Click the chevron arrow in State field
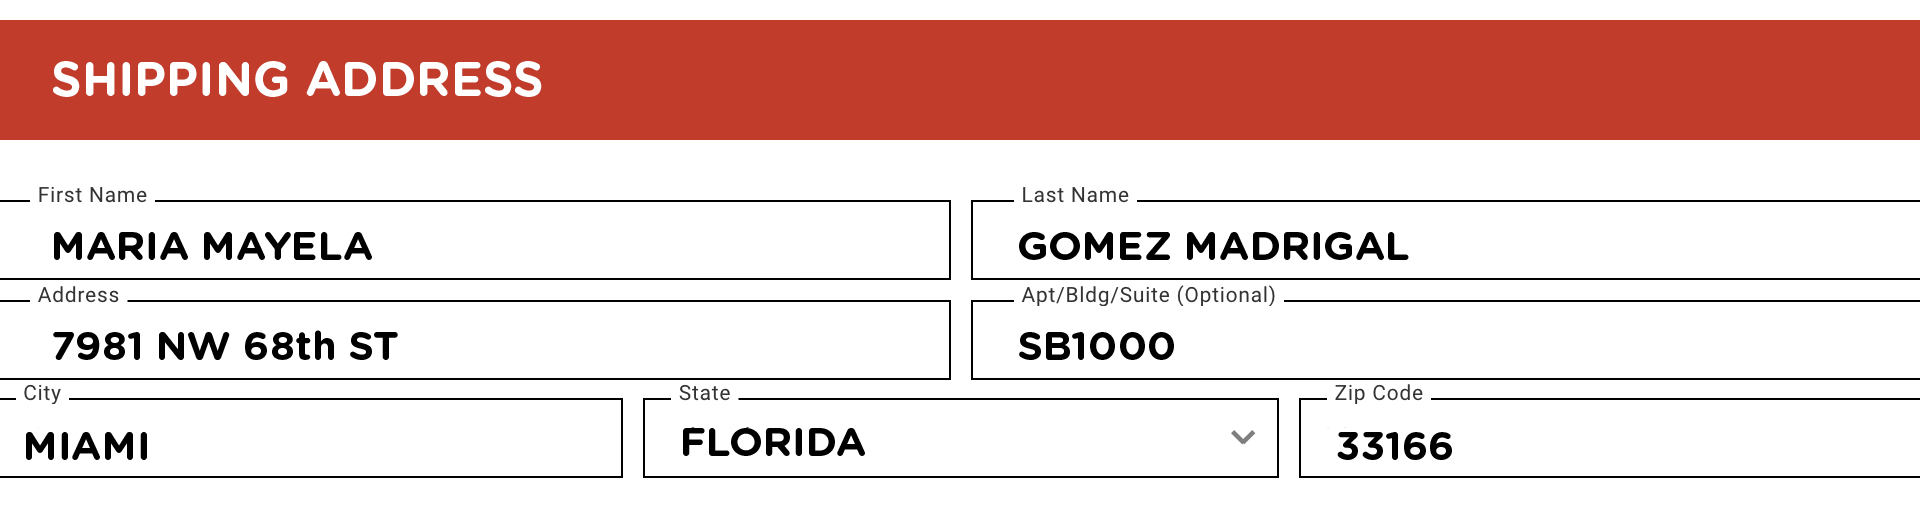This screenshot has width=1920, height=506. click(x=1243, y=437)
